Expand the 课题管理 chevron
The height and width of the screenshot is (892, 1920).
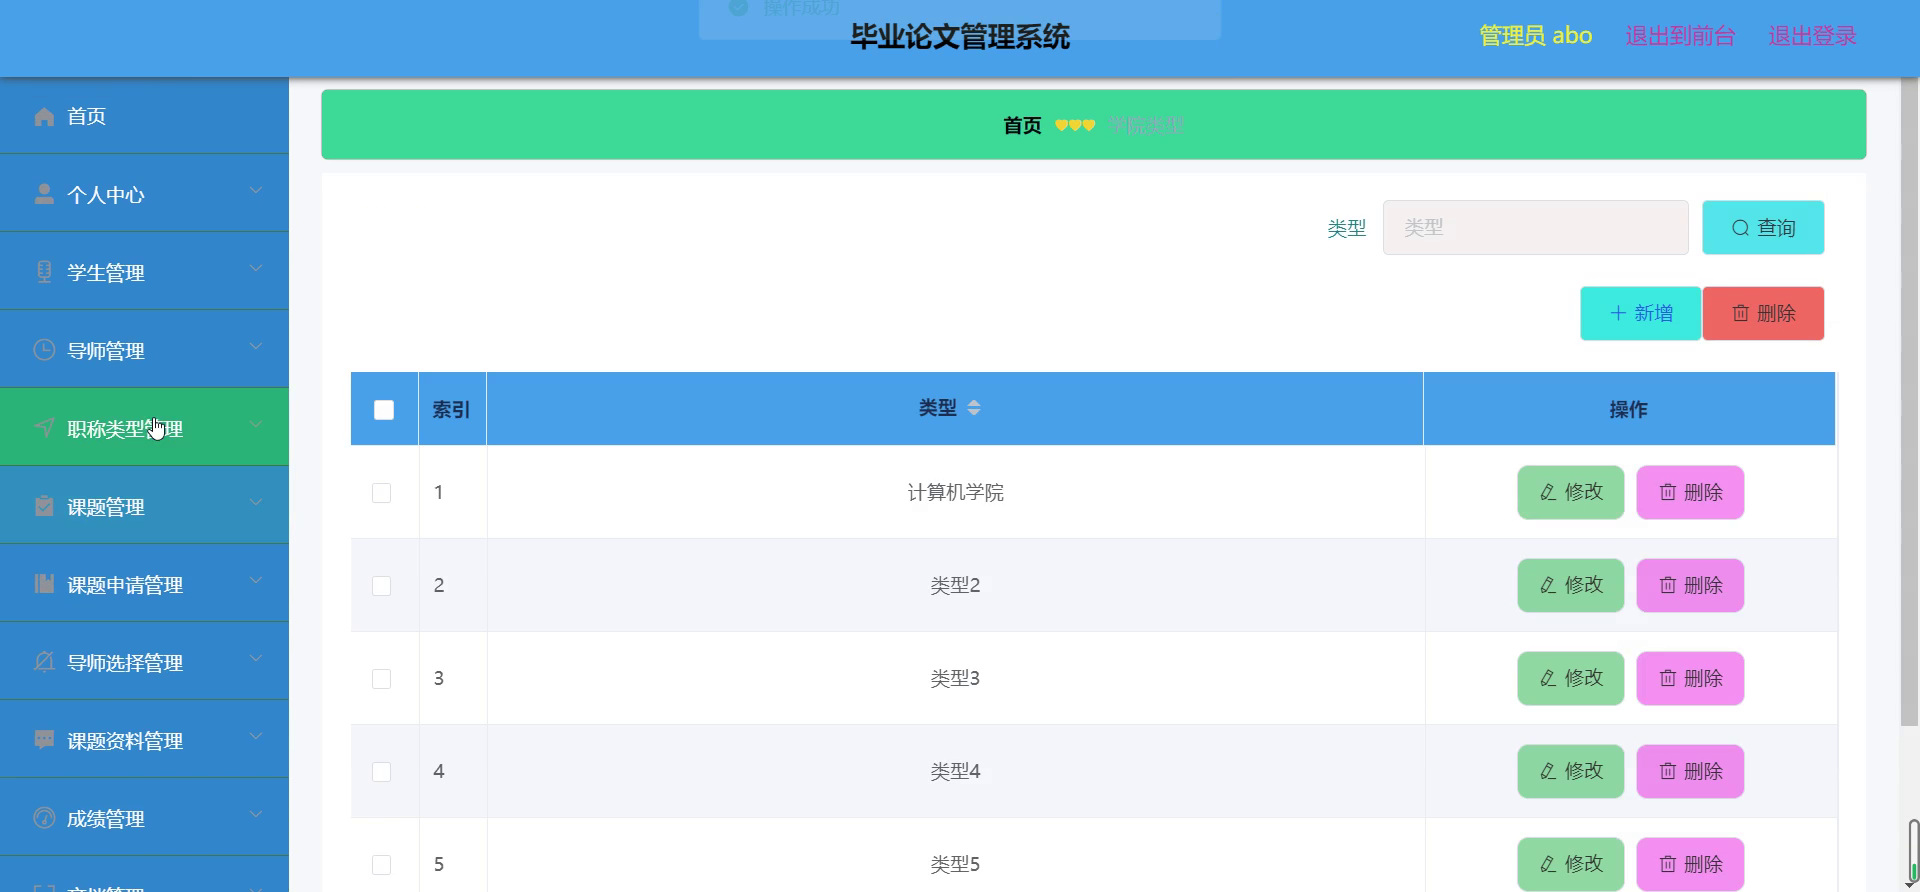click(x=256, y=502)
